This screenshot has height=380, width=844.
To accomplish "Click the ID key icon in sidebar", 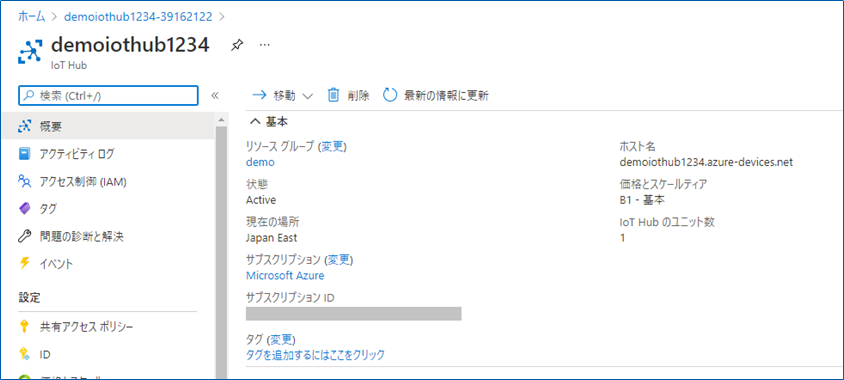I will (24, 354).
